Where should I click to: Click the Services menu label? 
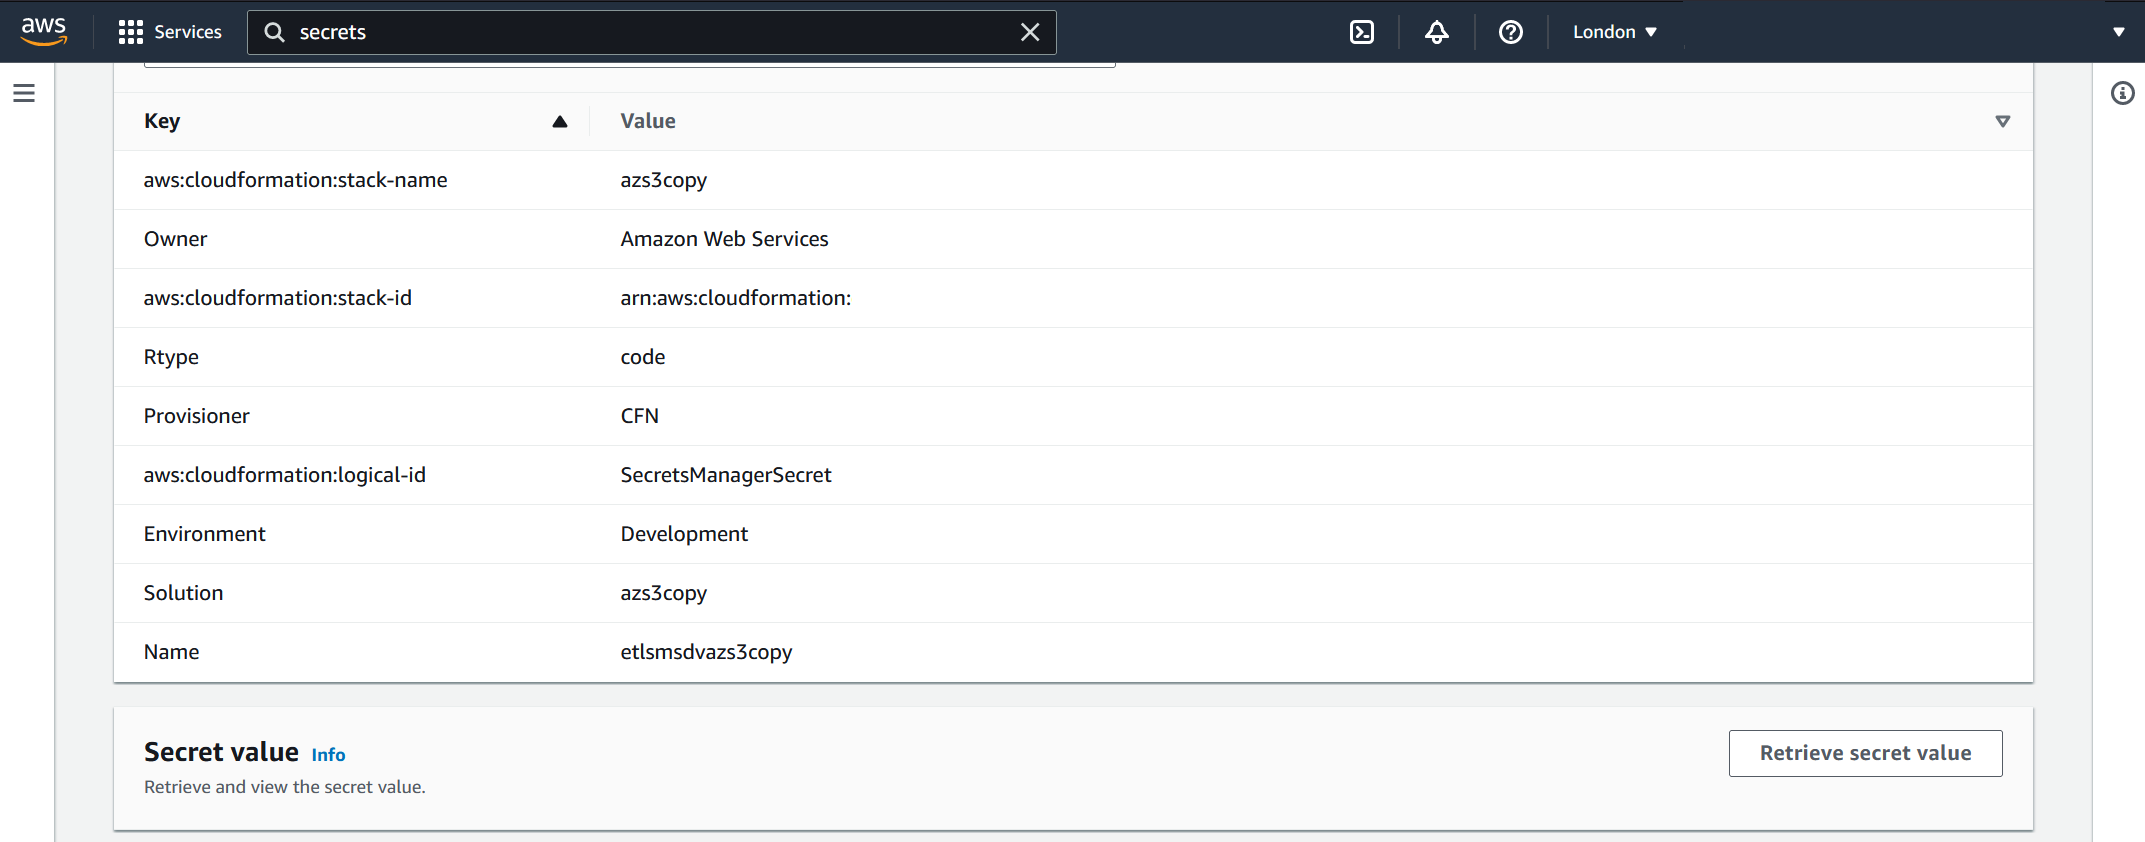[188, 32]
